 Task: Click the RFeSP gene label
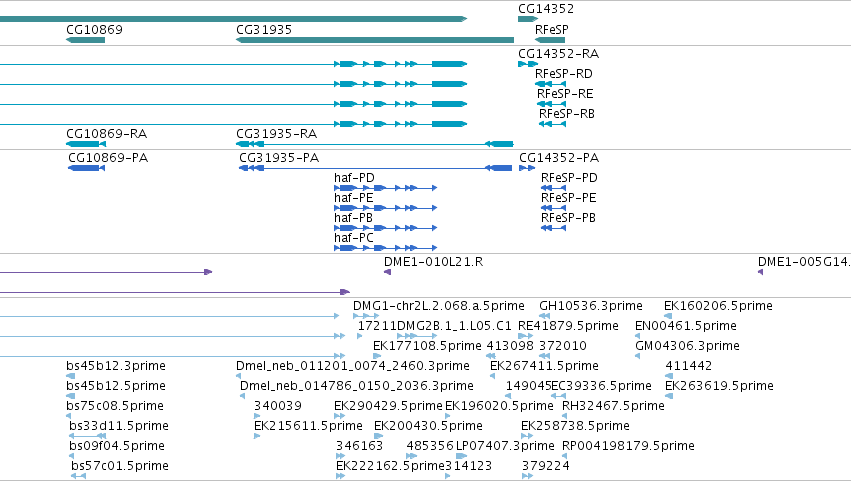coord(551,29)
